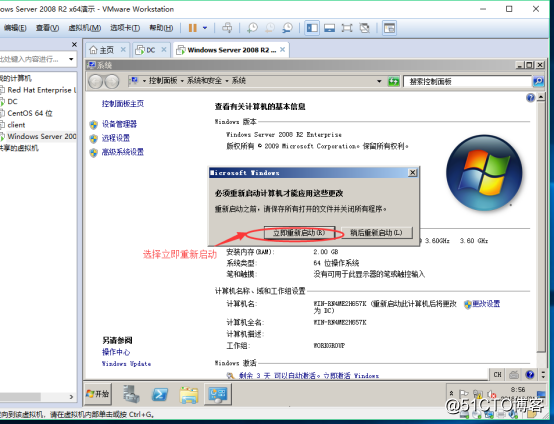Launch PowerShell from the taskbar
The image size is (554, 424).
(160, 394)
